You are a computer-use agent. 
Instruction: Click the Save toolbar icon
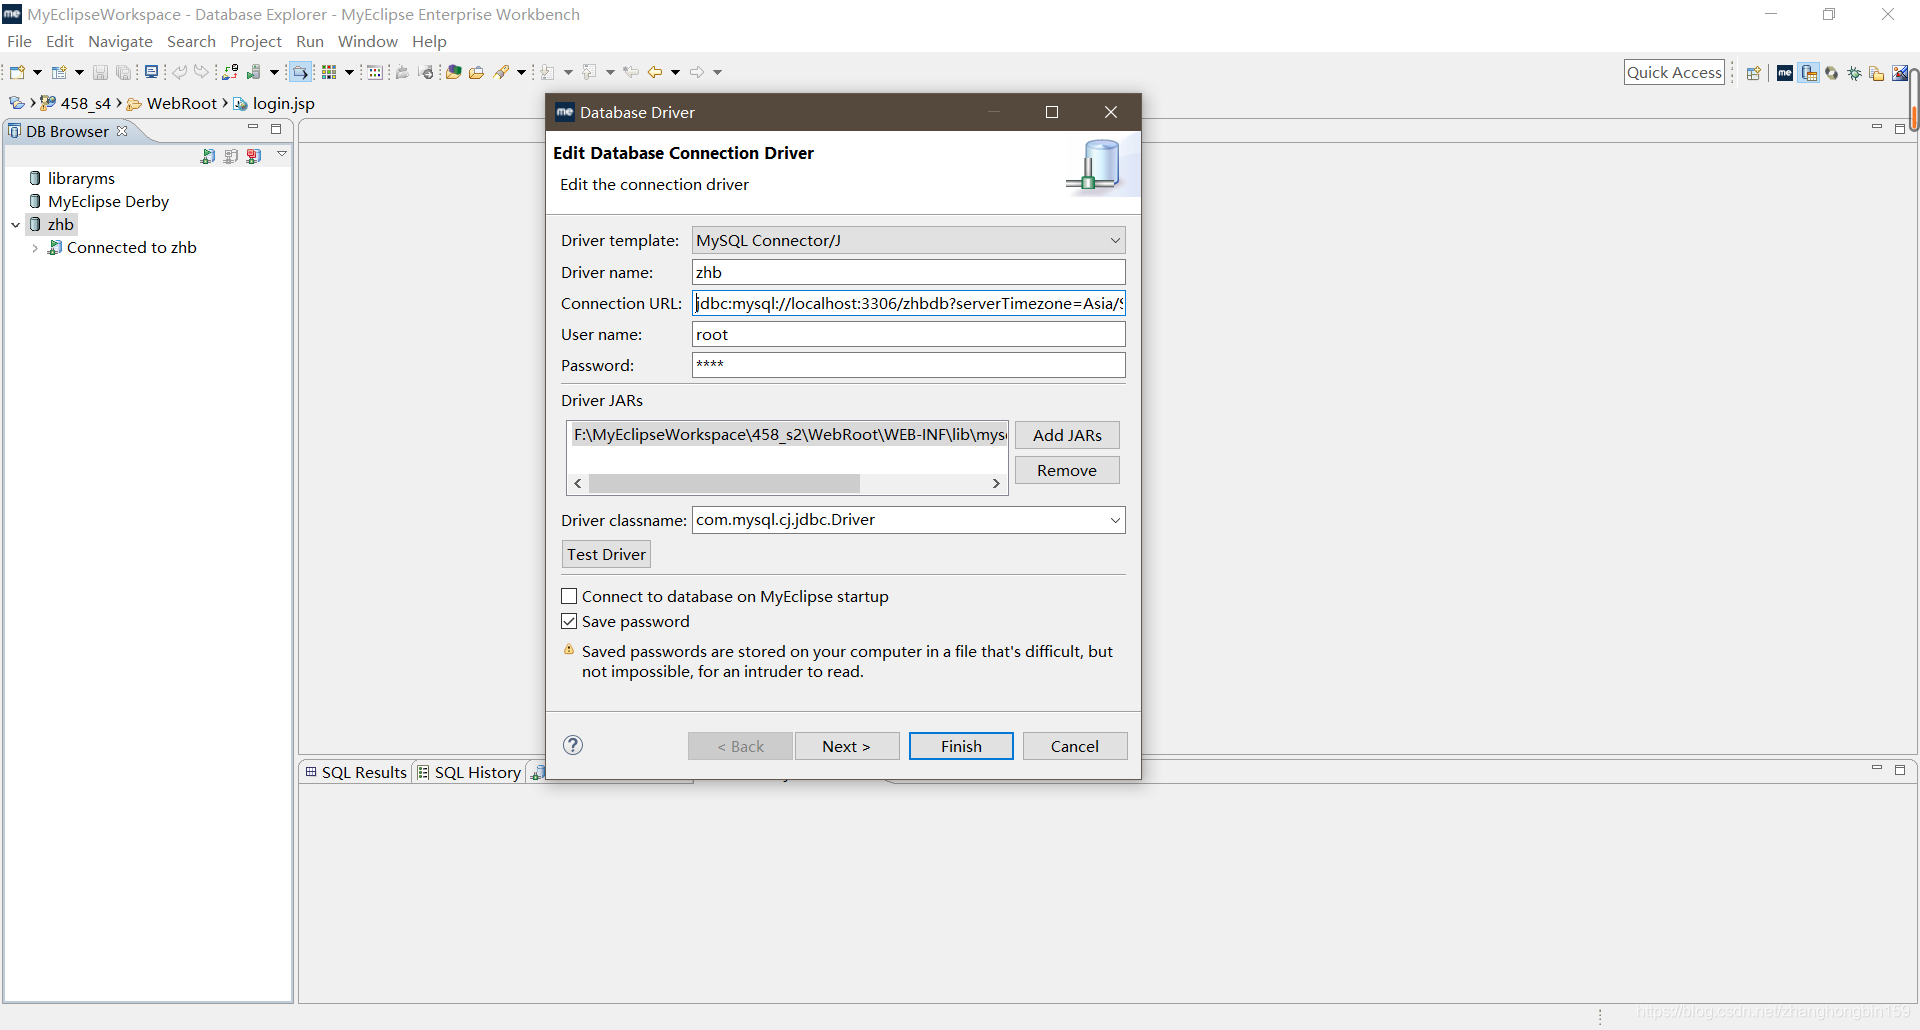click(x=100, y=72)
